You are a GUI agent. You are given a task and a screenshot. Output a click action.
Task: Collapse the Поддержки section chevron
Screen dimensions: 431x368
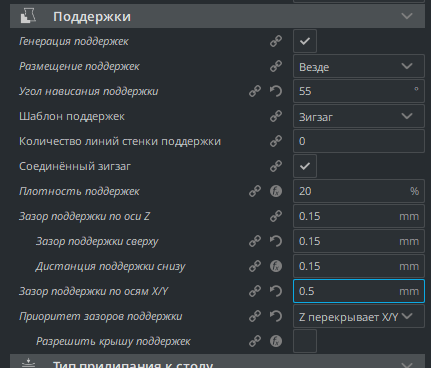[407, 16]
